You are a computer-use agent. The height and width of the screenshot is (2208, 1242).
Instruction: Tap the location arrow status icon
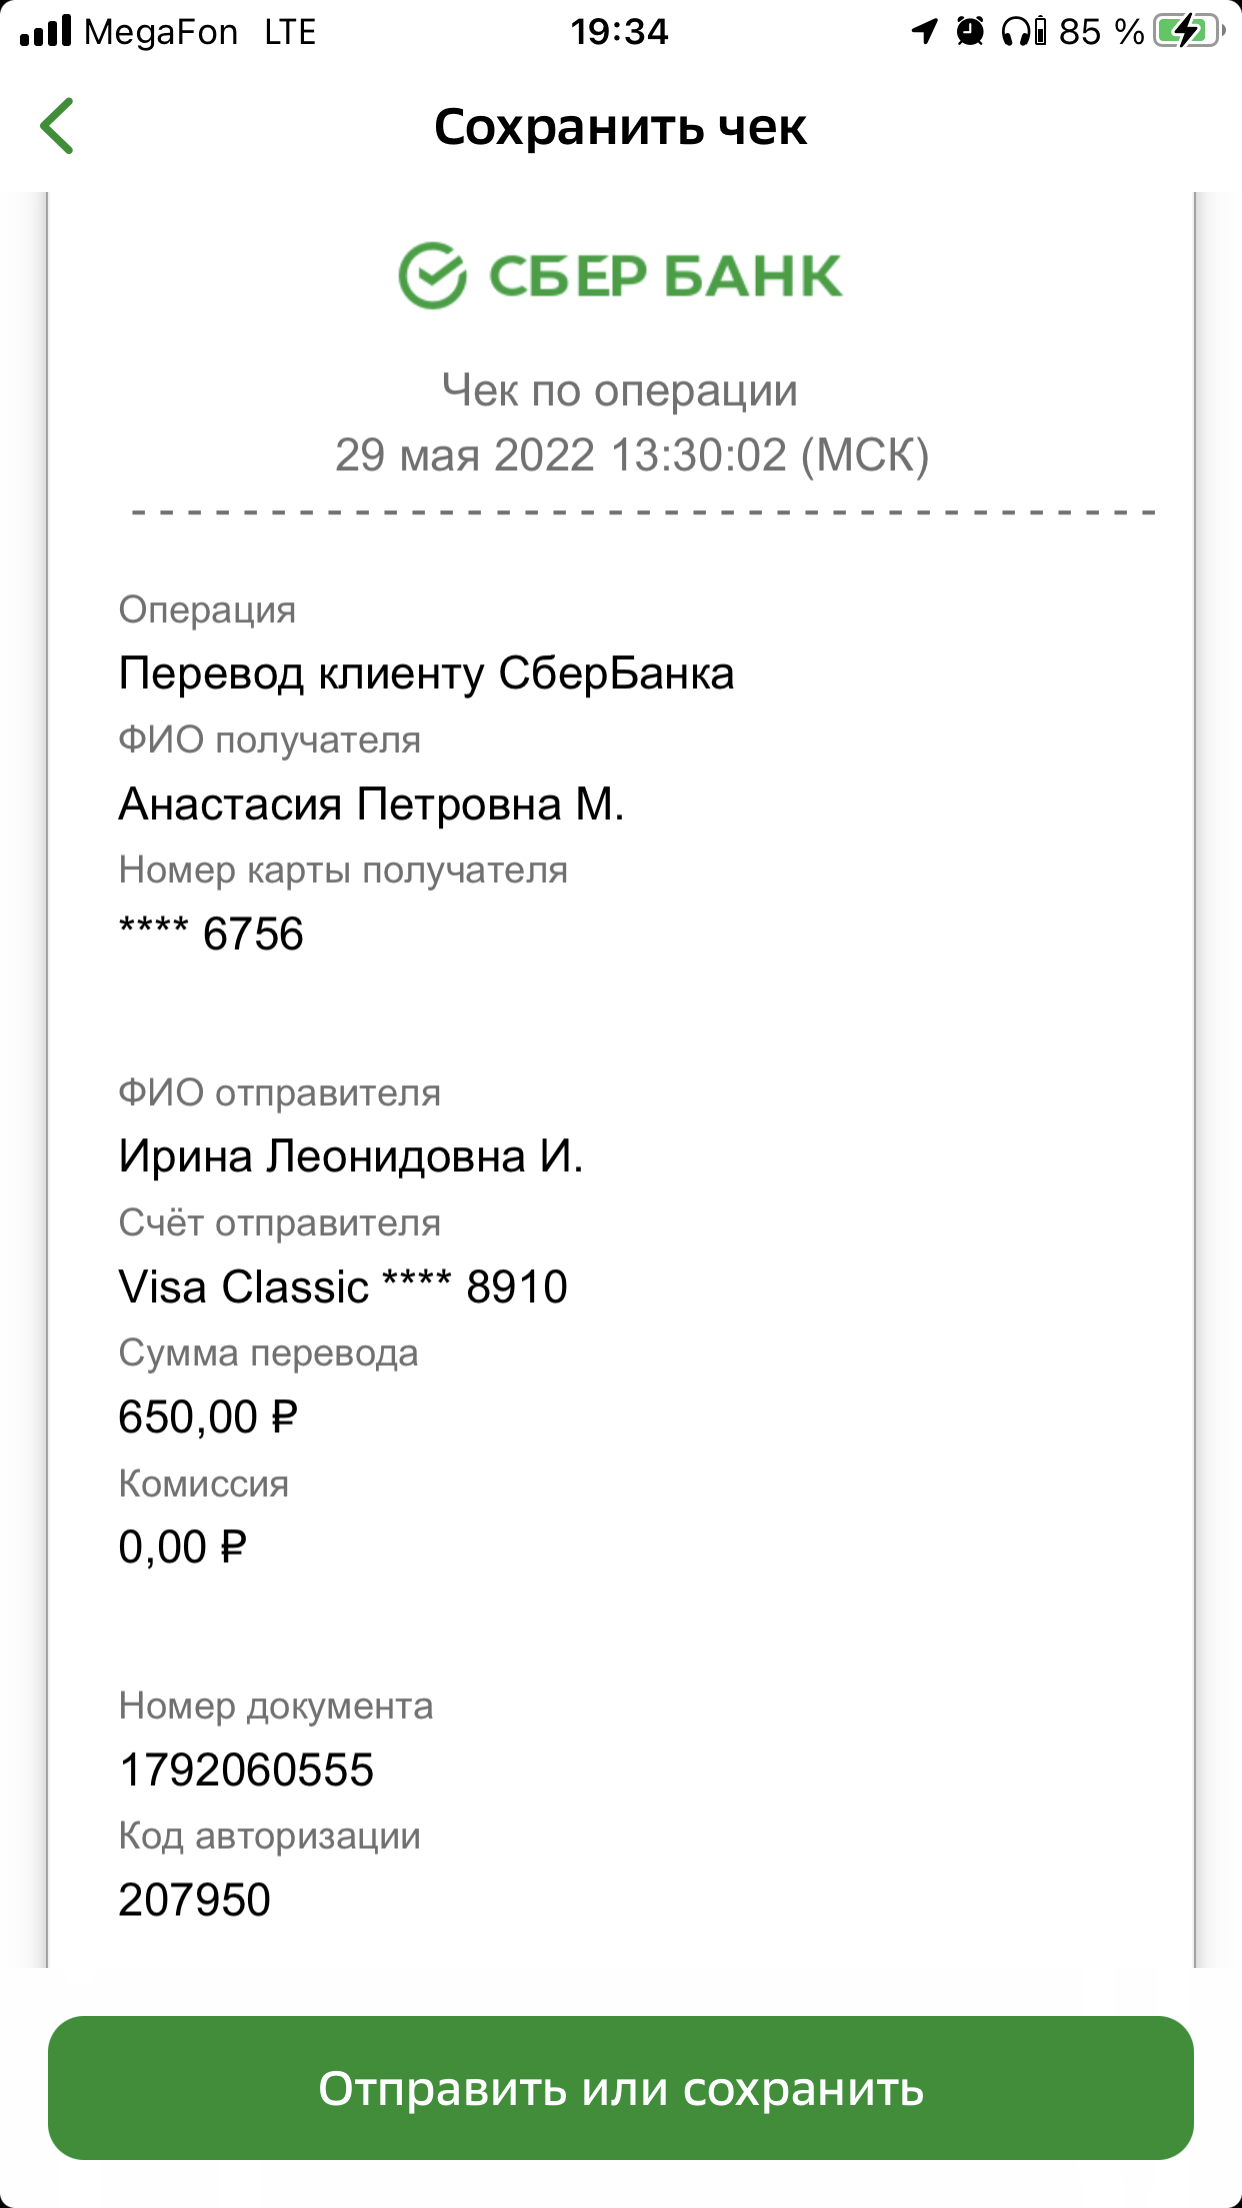(x=925, y=32)
